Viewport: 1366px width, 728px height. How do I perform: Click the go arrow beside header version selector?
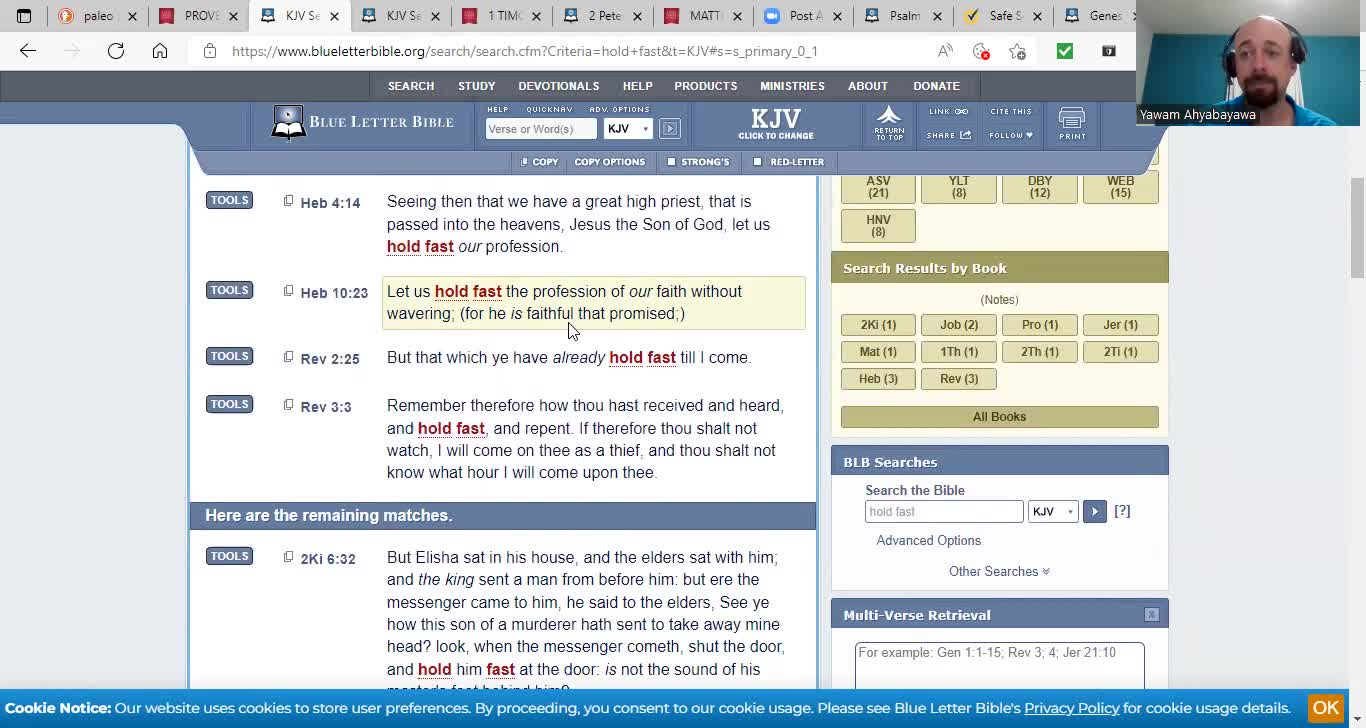point(670,128)
